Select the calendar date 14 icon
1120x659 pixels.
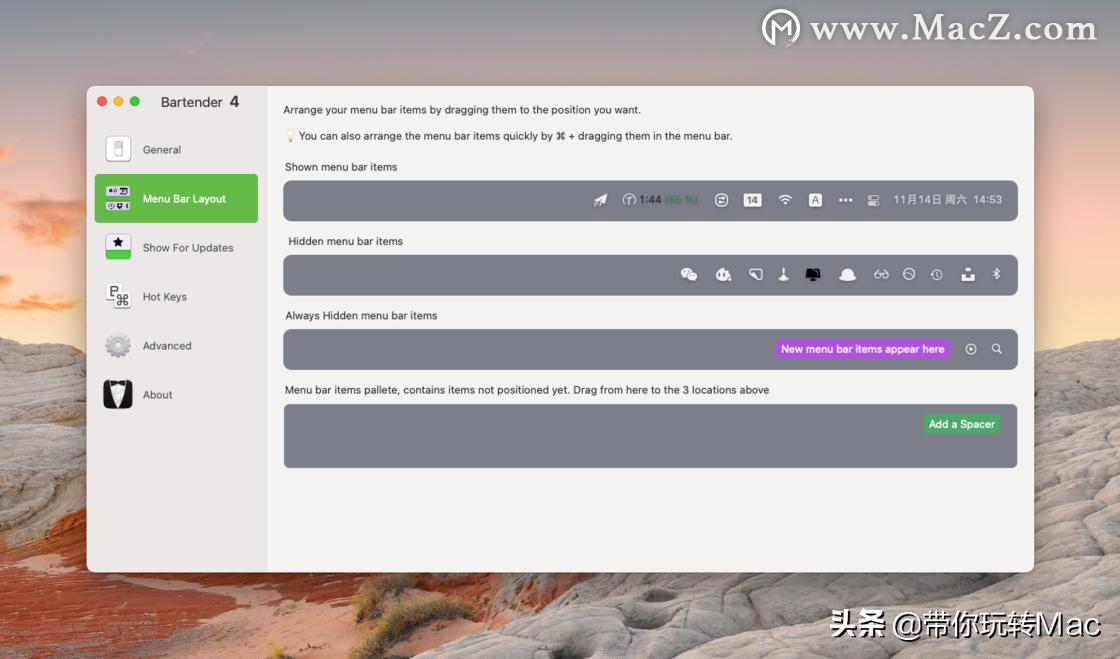pos(751,199)
